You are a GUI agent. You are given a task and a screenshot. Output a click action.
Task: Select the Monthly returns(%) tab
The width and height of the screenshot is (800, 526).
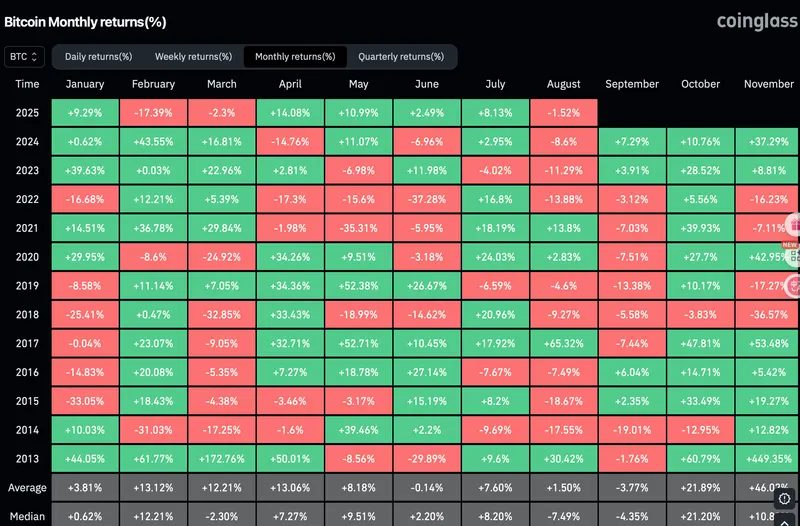pyautogui.click(x=295, y=57)
